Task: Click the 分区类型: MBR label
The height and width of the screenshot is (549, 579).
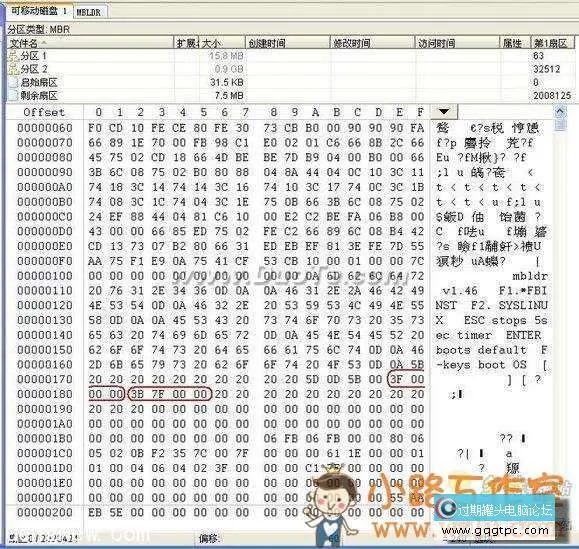Action: point(39,30)
